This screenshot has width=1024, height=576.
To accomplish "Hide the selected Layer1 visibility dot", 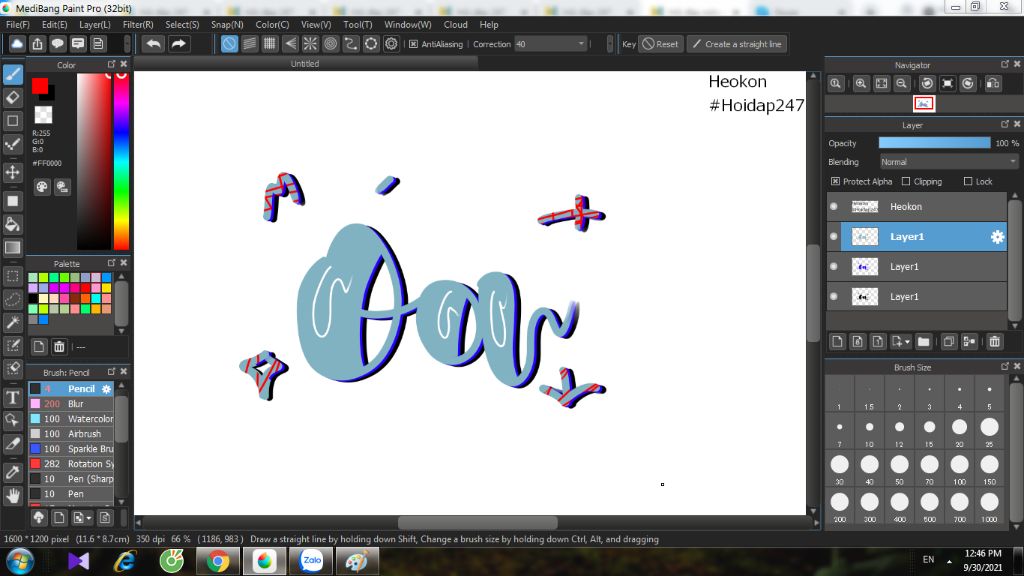I will [834, 236].
